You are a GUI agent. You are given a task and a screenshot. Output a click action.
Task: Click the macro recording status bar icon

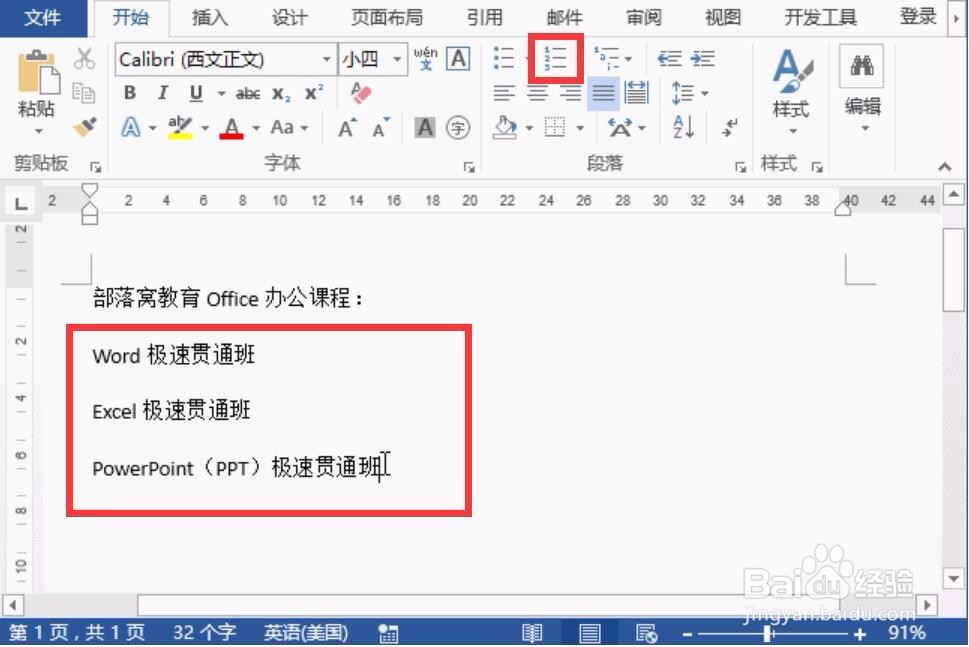[388, 633]
